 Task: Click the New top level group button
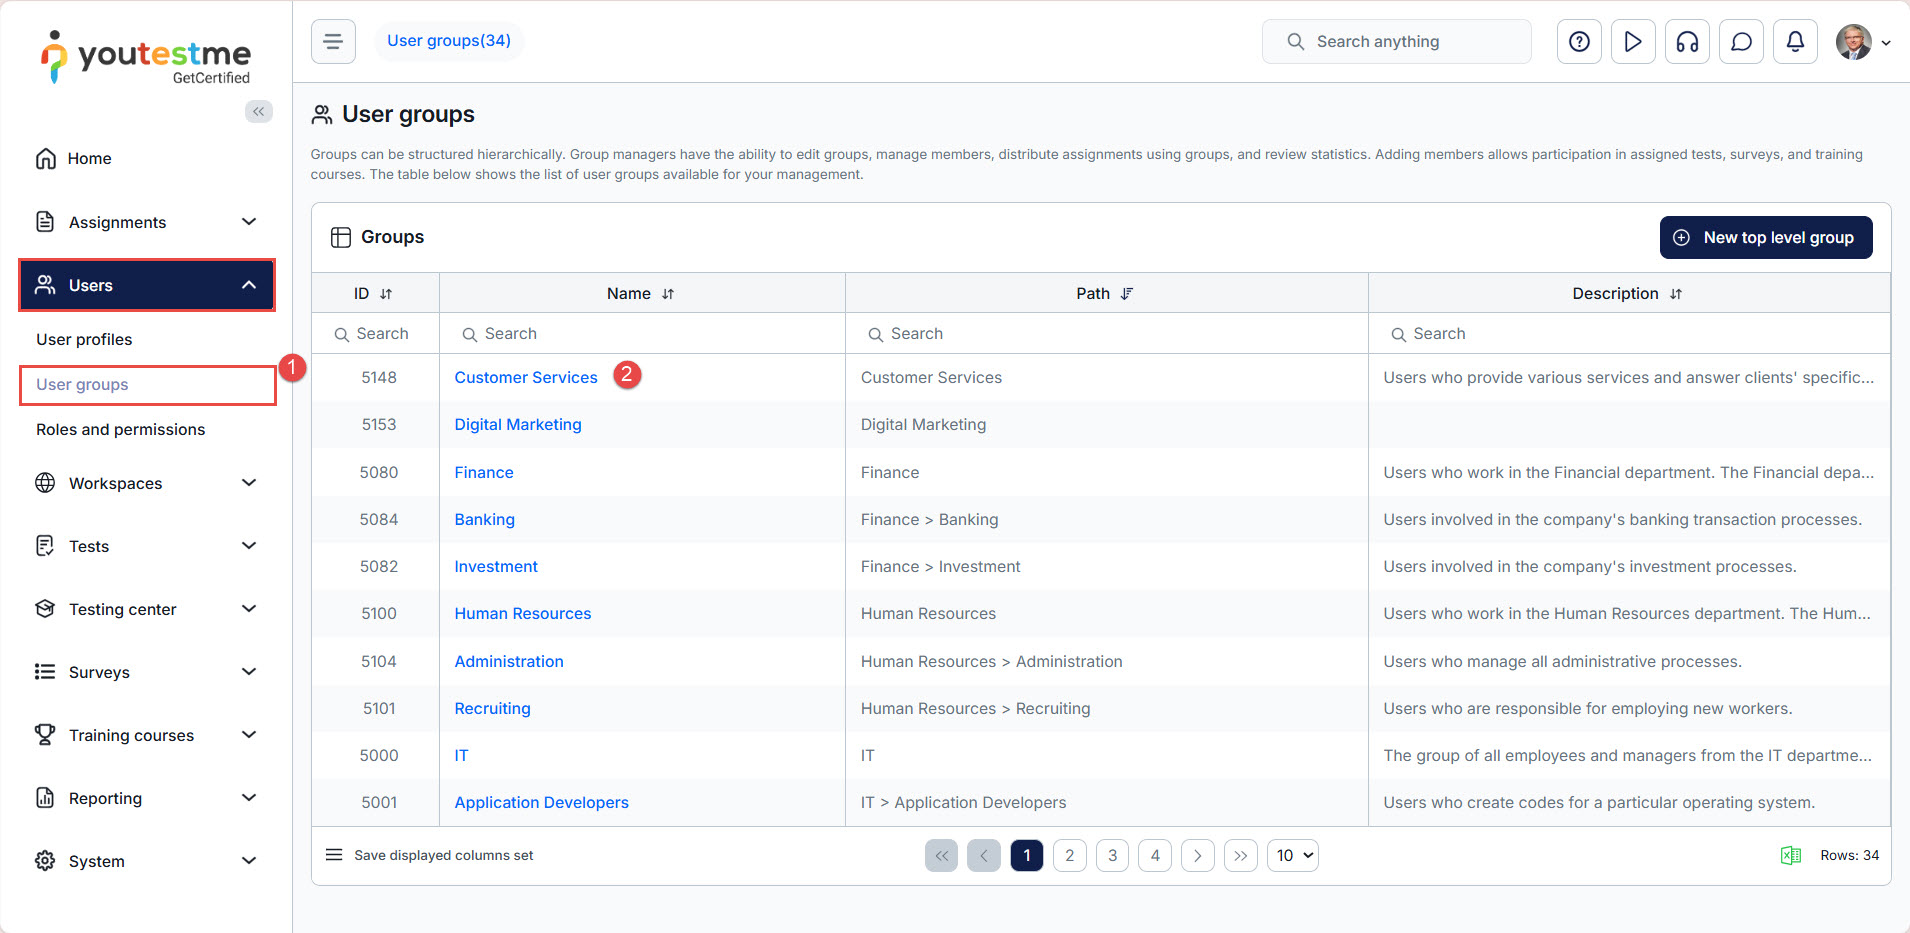point(1765,237)
